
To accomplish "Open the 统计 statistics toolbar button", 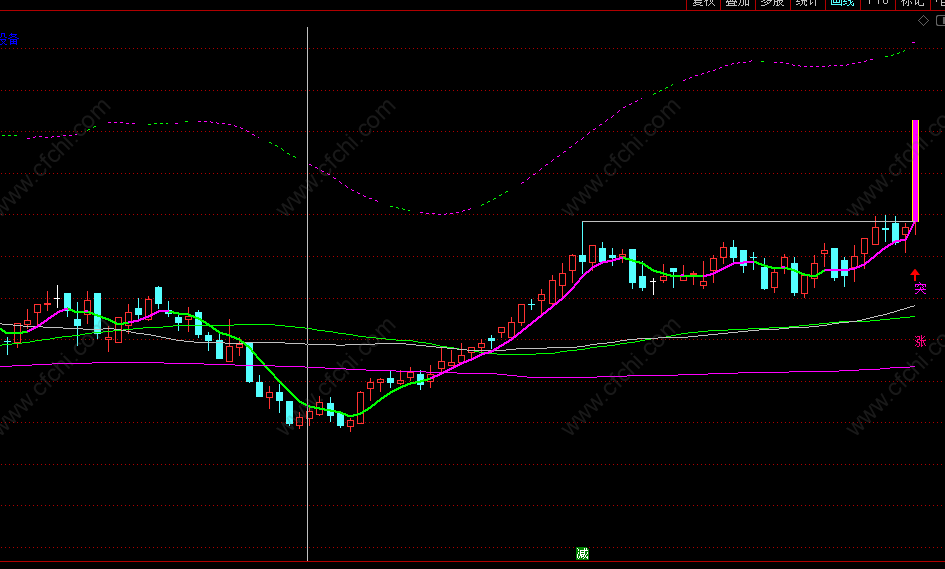I will coord(807,4).
